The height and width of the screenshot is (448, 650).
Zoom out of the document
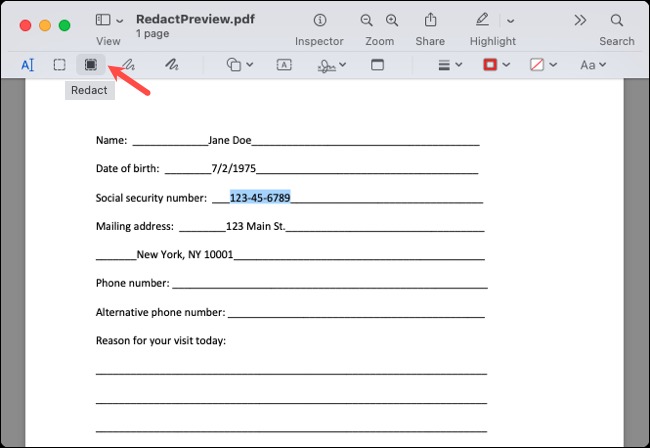tap(366, 20)
